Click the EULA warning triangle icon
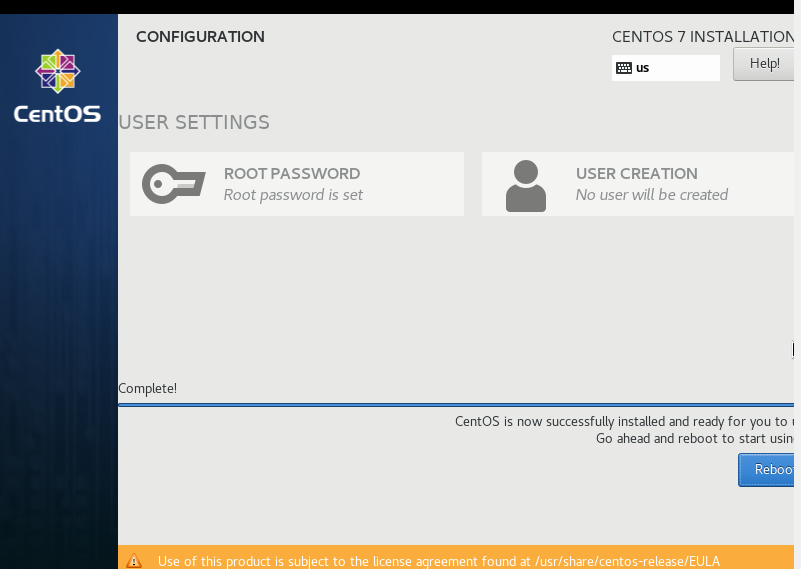The height and width of the screenshot is (569, 801). [x=134, y=560]
